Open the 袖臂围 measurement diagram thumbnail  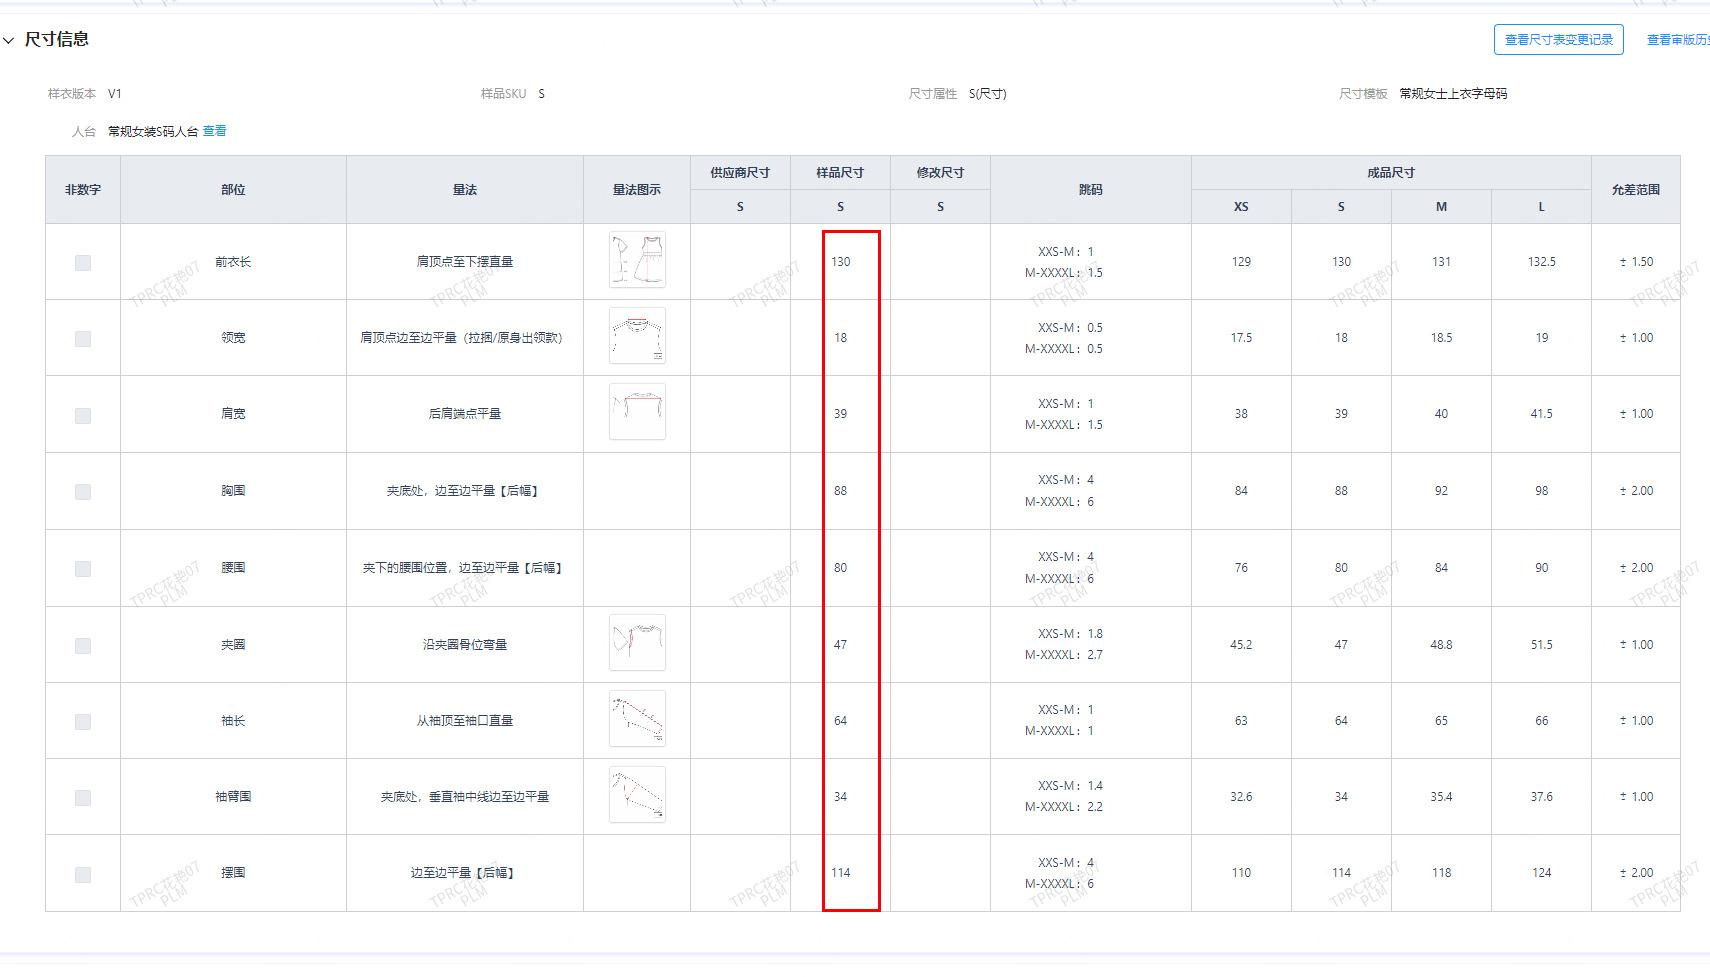pos(637,795)
